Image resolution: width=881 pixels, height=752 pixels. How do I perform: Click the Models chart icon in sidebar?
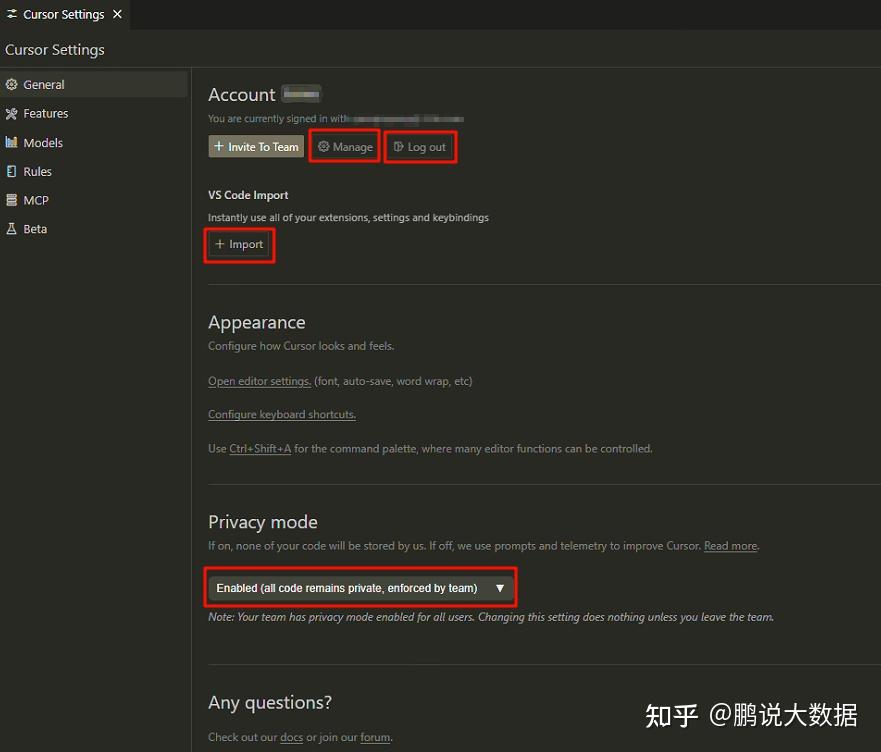click(12, 143)
